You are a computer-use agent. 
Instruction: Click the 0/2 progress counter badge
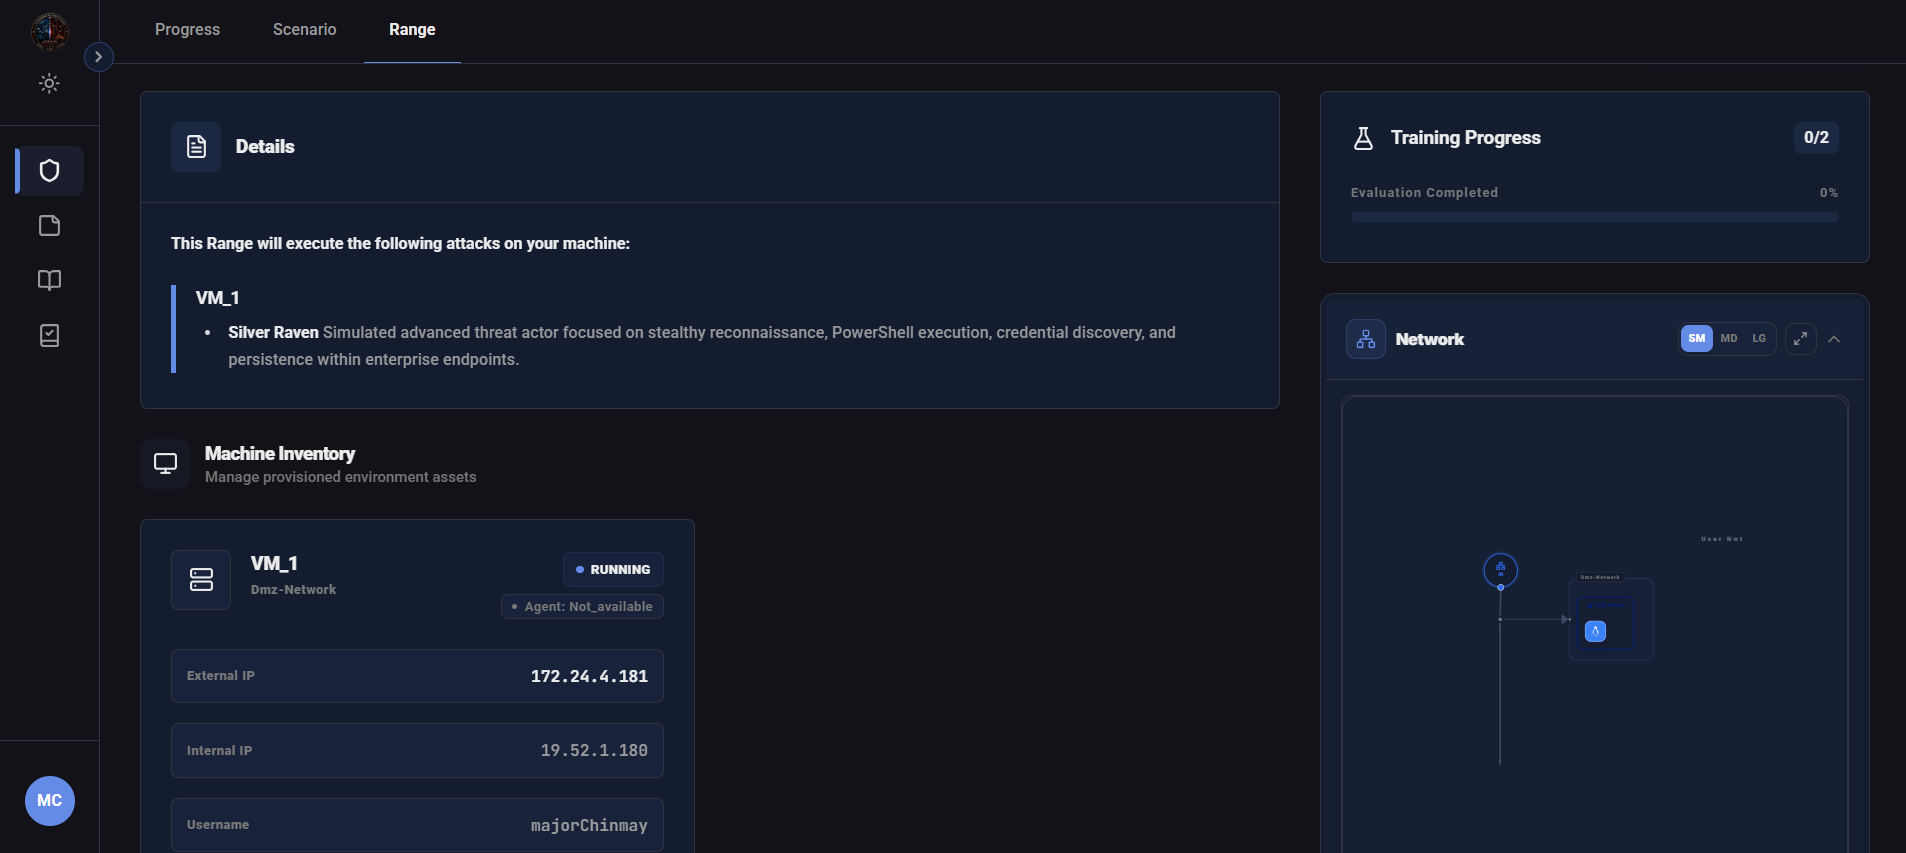[x=1816, y=138]
